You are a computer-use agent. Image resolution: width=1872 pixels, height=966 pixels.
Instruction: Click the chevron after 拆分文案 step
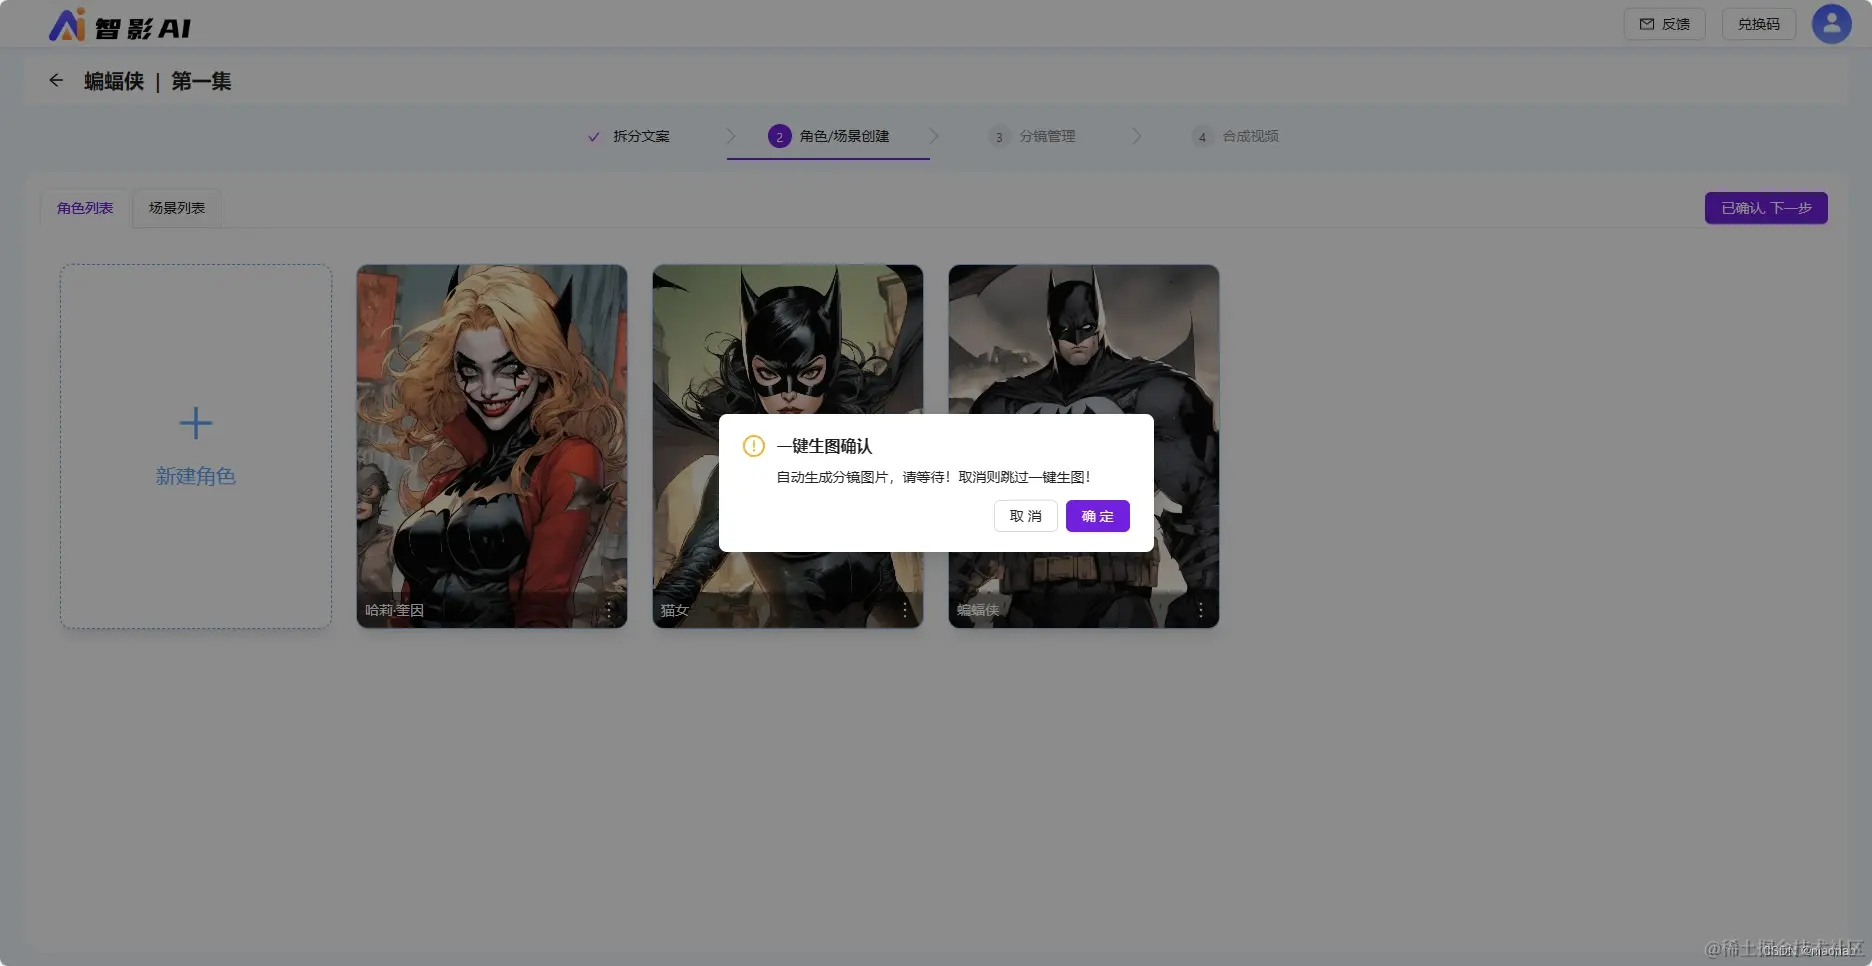pyautogui.click(x=730, y=136)
